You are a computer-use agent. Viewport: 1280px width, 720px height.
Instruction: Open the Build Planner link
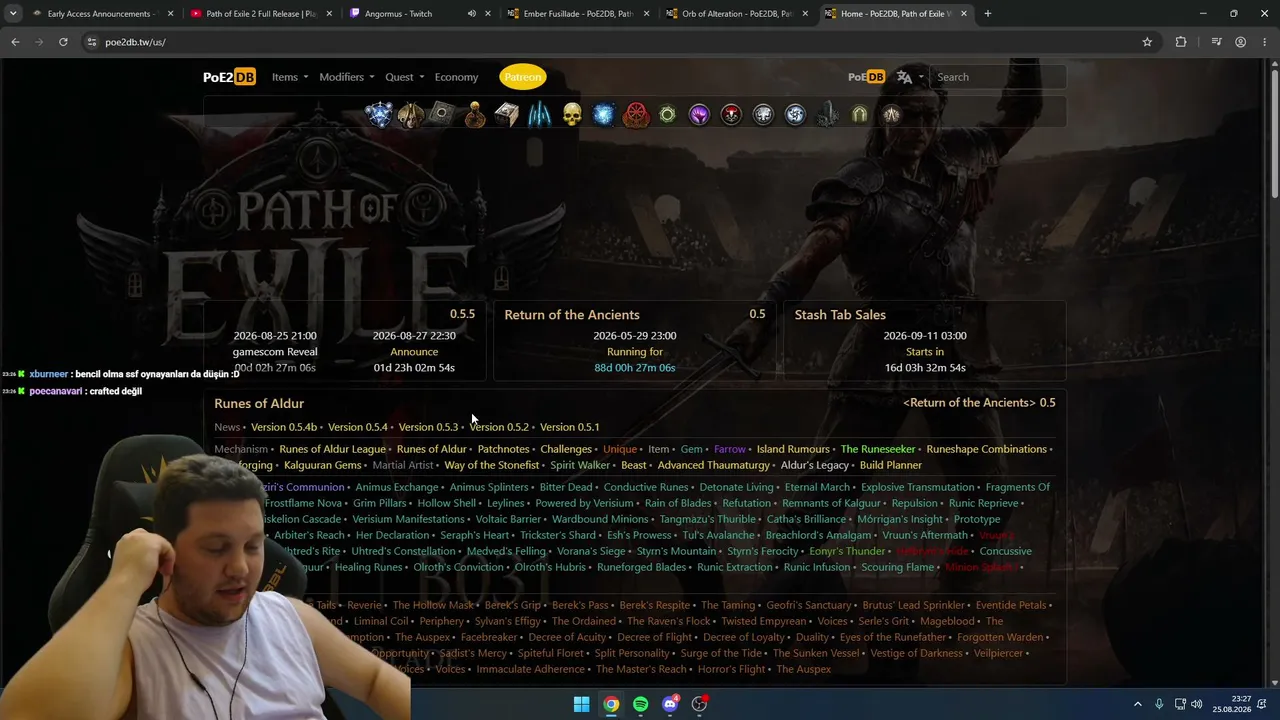pos(891,465)
